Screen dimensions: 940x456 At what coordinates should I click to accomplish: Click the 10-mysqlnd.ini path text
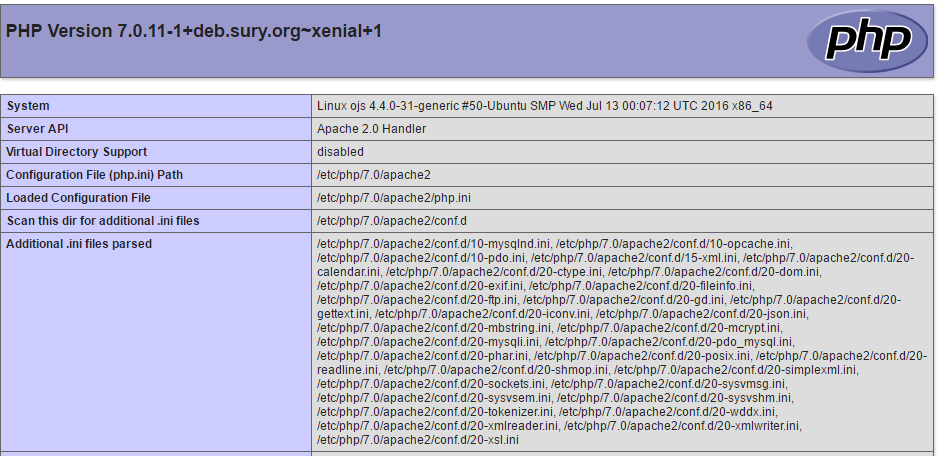433,244
